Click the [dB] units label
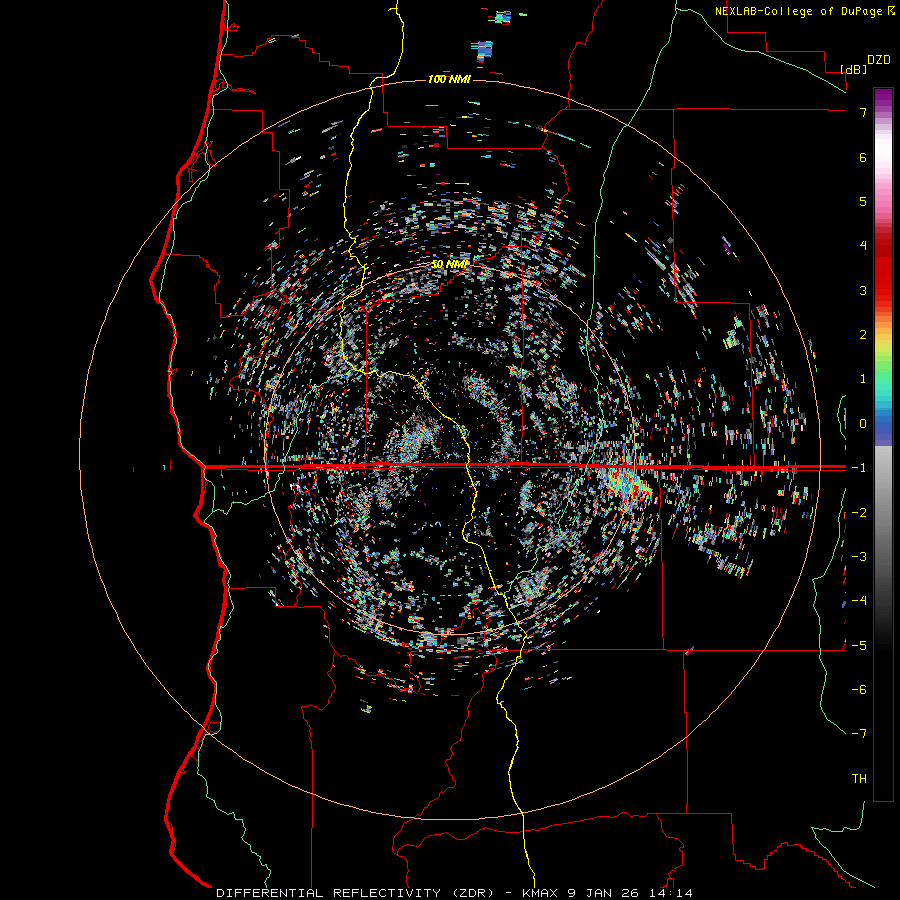 pyautogui.click(x=854, y=69)
